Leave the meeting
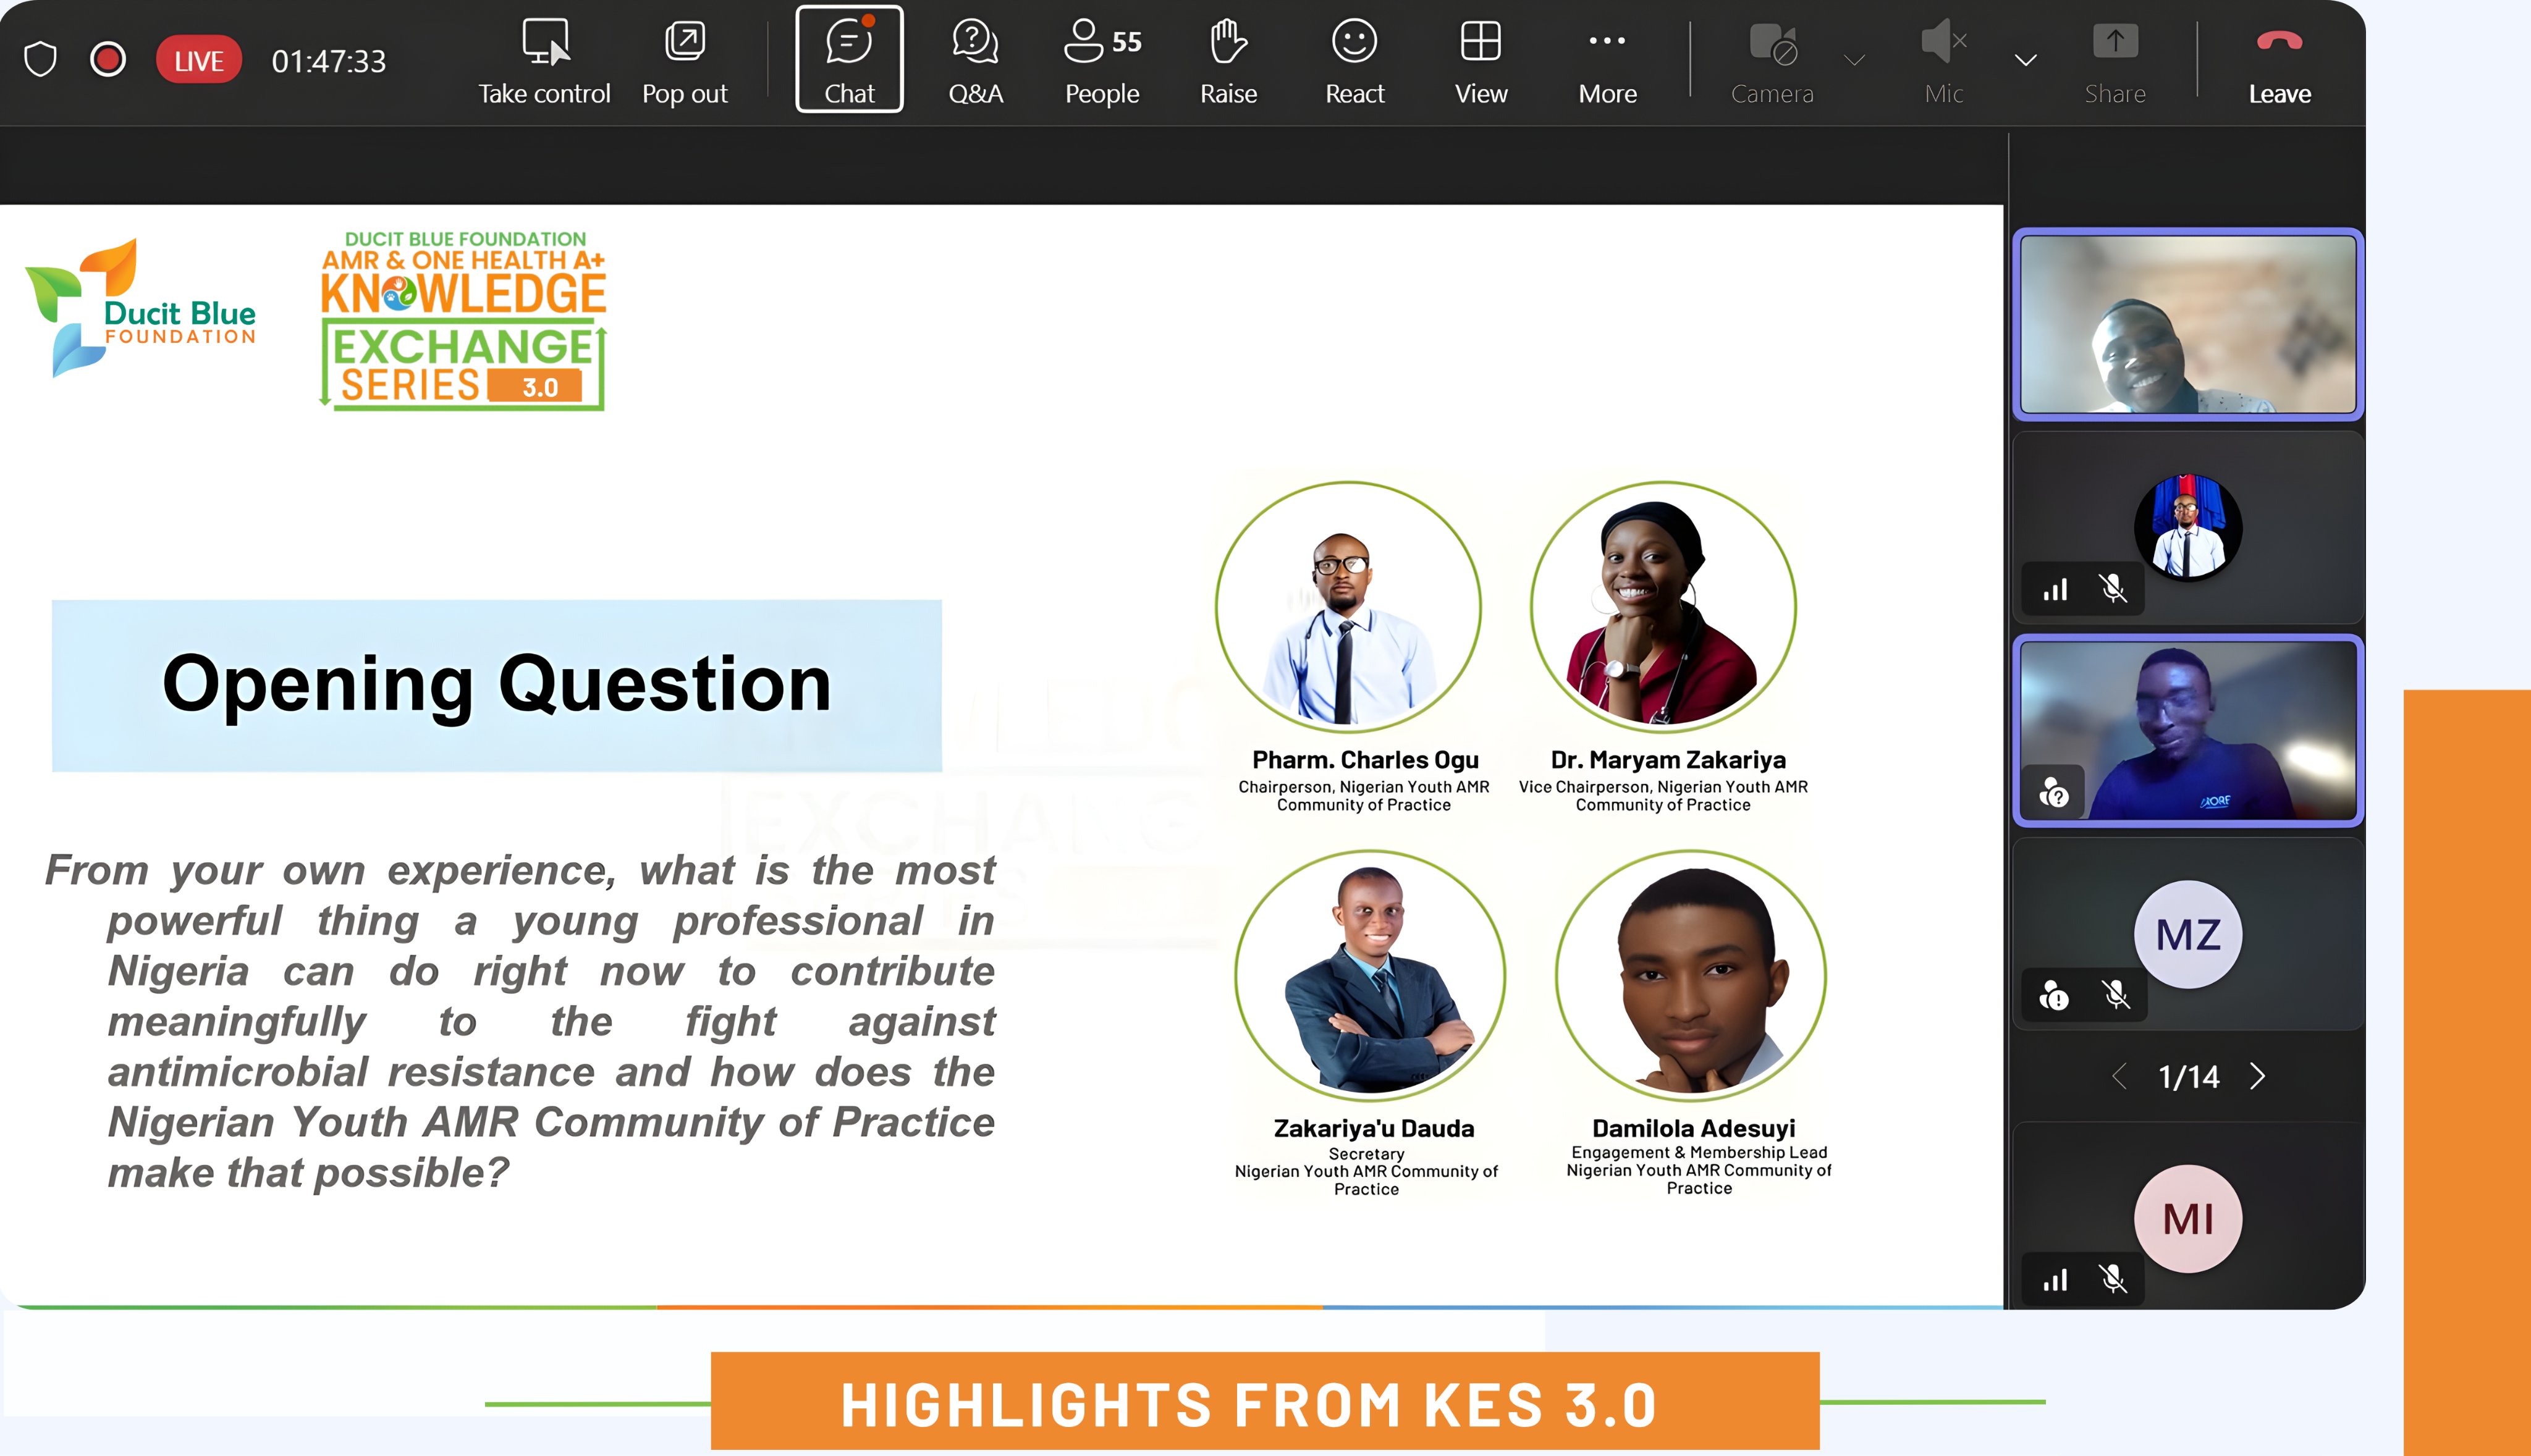Image resolution: width=2531 pixels, height=1456 pixels. pos(2279,61)
